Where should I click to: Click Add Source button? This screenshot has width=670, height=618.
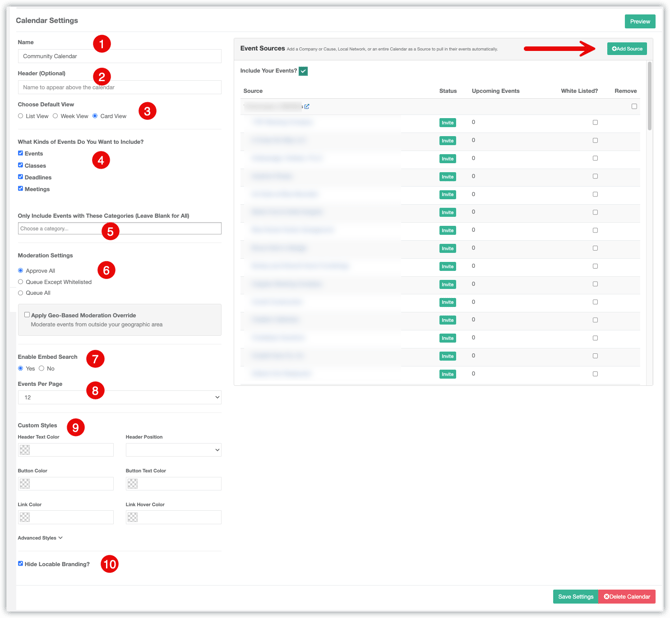(627, 49)
